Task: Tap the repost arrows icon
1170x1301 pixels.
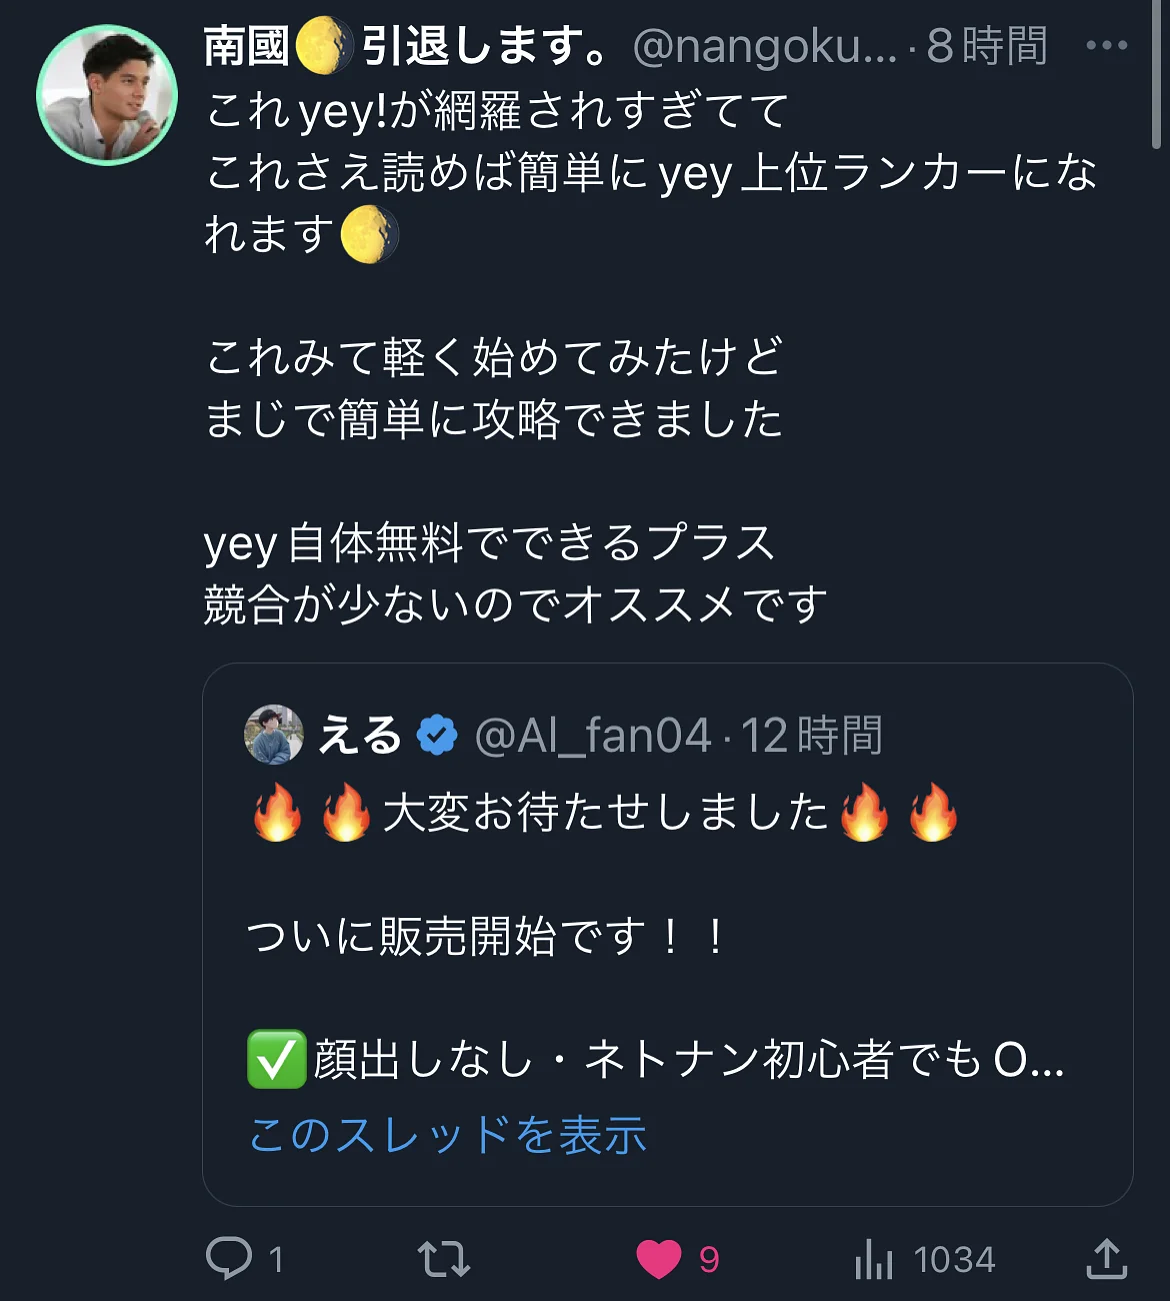Action: 443,1258
